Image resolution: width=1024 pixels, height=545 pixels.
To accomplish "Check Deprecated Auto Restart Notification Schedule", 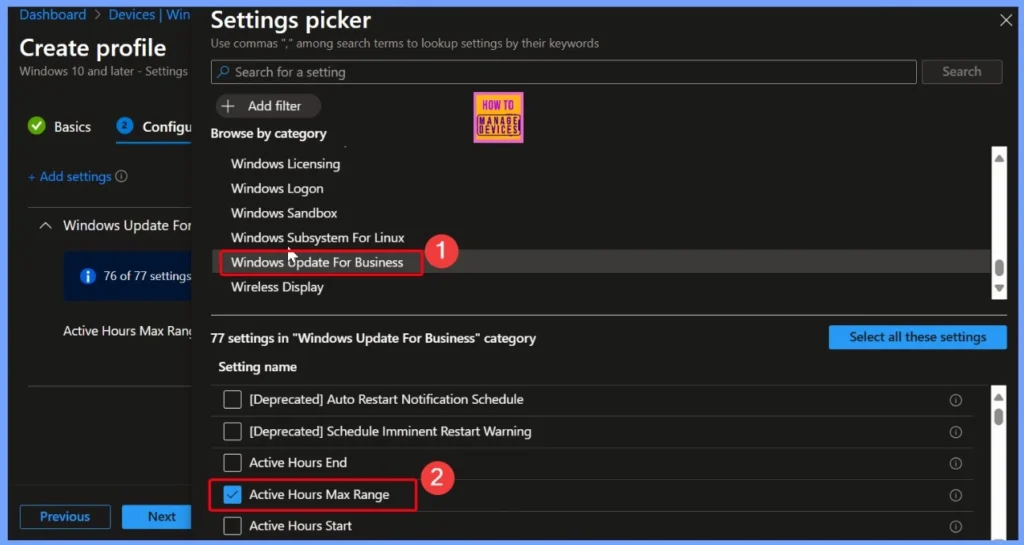I will pyautogui.click(x=232, y=399).
